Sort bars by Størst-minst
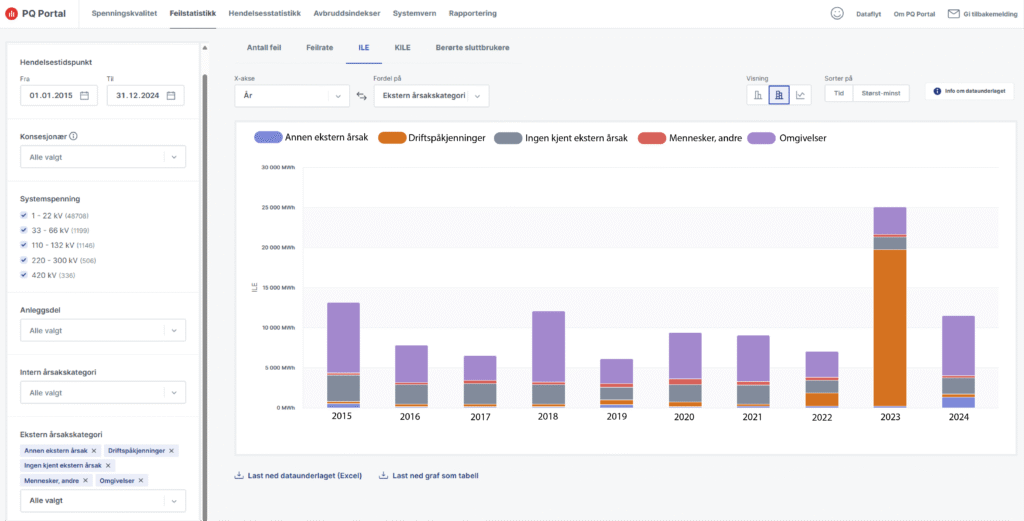The height and width of the screenshot is (521, 1024). 880,93
